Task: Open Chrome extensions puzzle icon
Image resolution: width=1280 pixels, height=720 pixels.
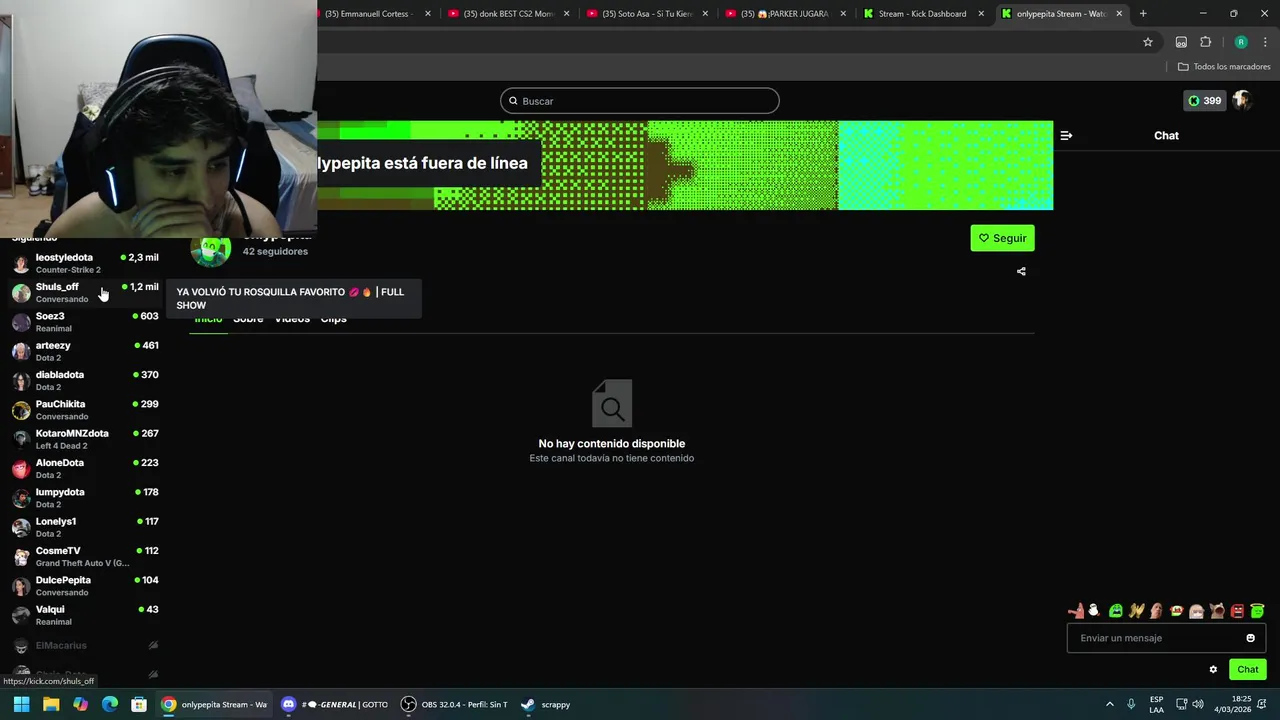Action: pos(1205,42)
